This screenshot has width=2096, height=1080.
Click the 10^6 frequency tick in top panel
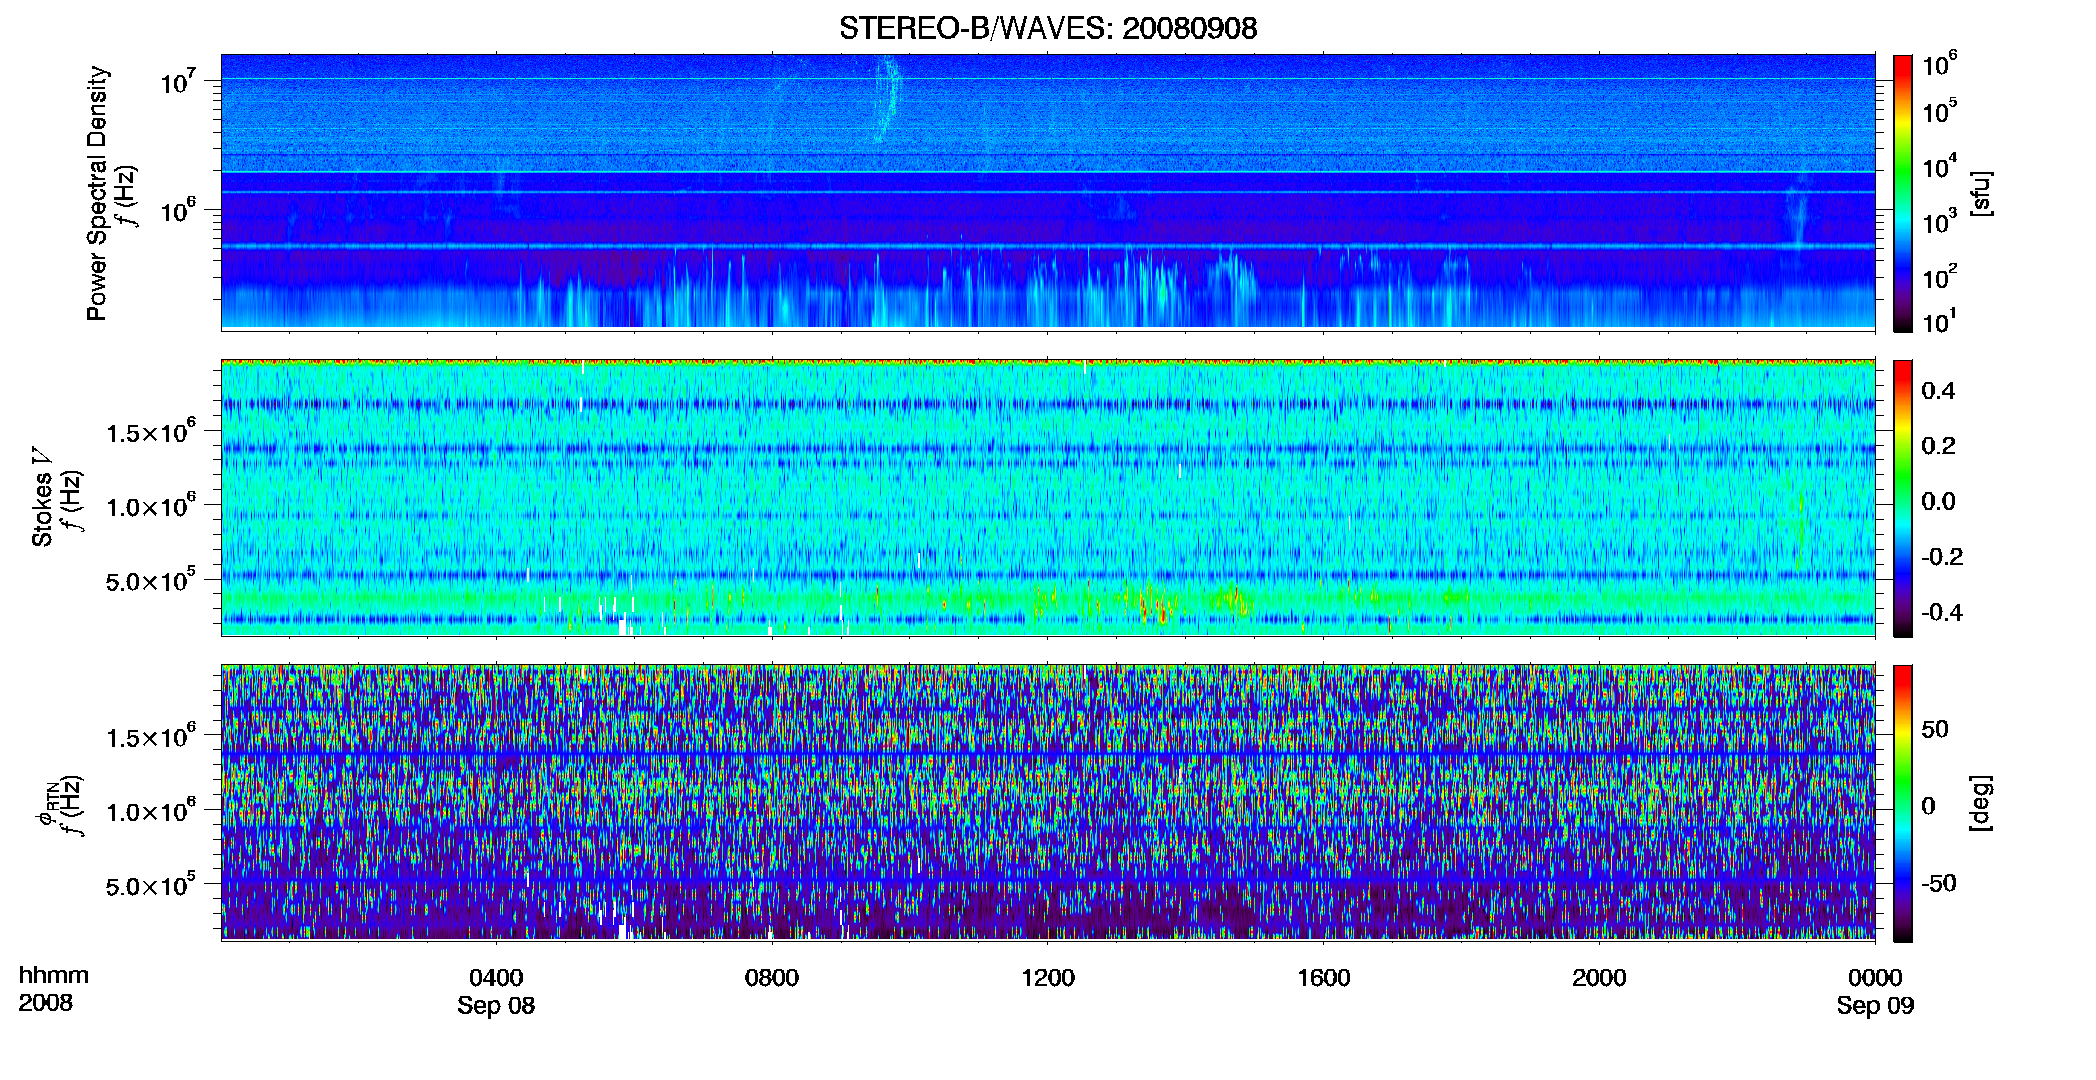tap(178, 209)
